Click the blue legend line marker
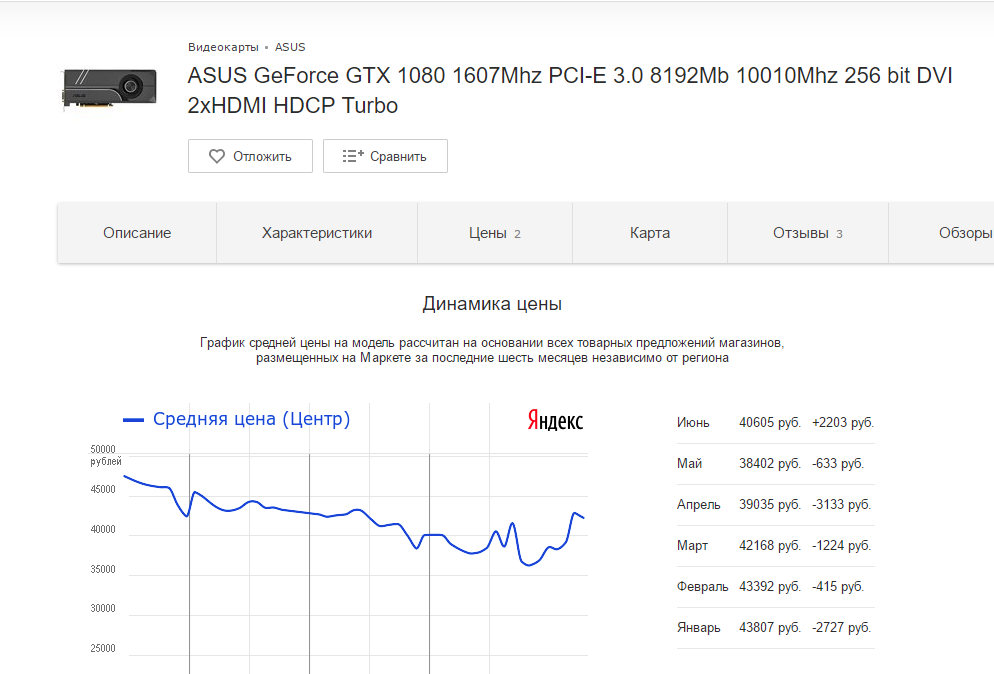 133,420
